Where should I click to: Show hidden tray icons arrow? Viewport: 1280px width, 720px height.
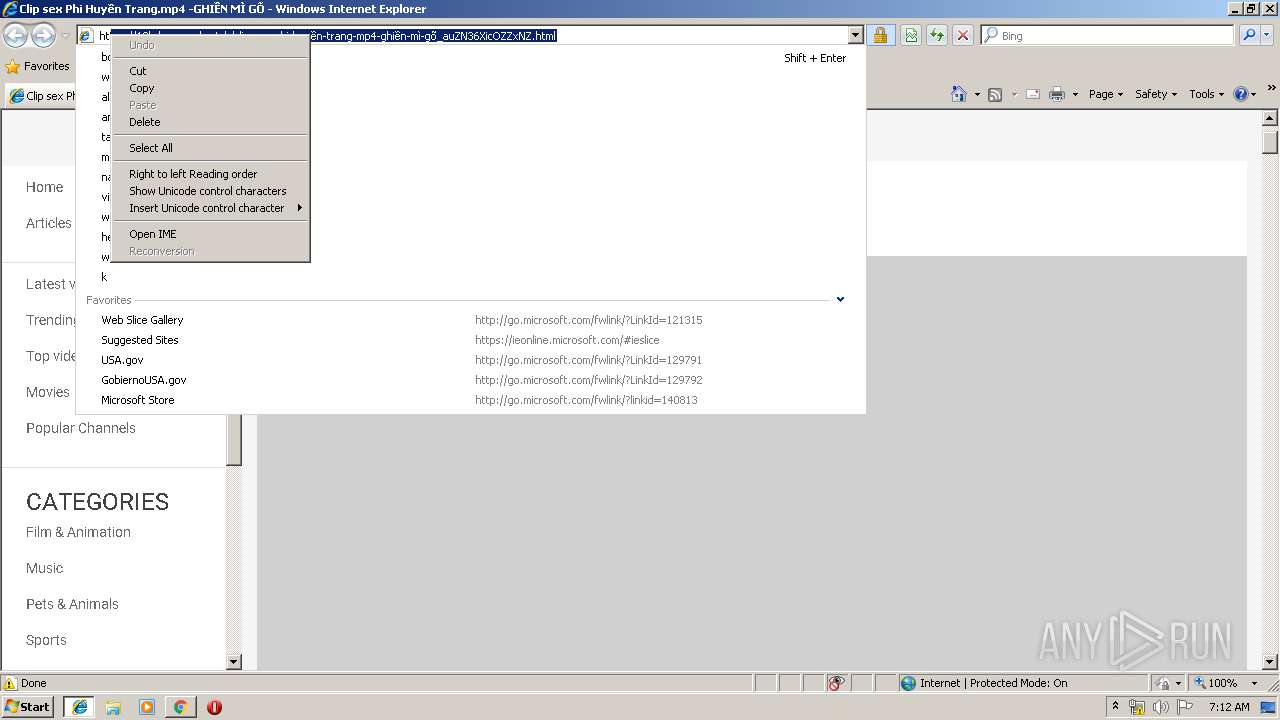[1115, 707]
